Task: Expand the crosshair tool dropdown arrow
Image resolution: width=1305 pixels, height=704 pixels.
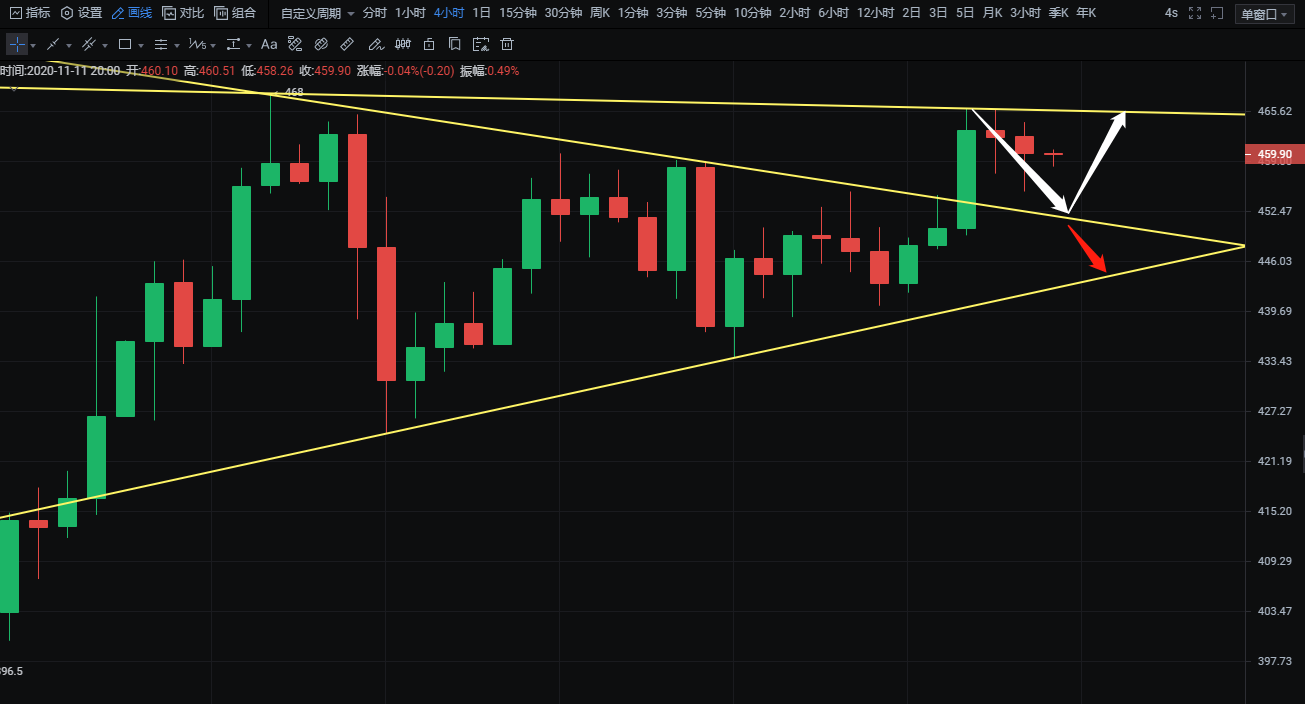Action: (x=33, y=46)
